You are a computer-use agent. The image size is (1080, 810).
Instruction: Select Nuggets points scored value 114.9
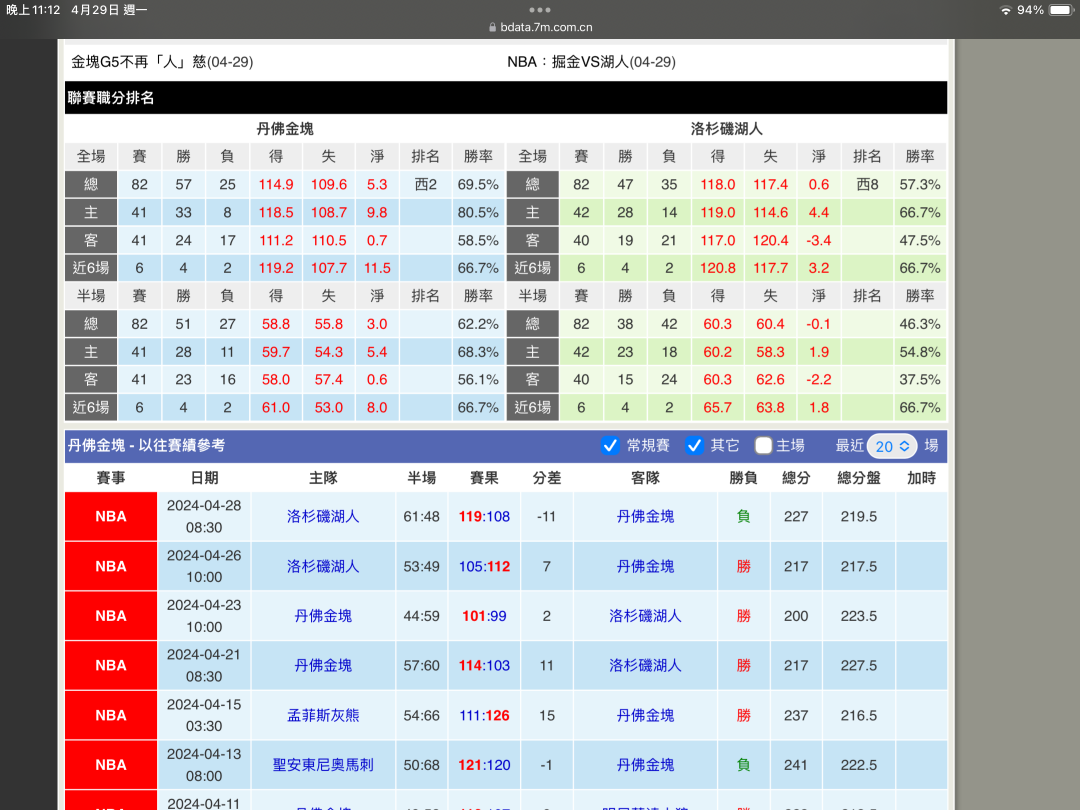coord(276,185)
